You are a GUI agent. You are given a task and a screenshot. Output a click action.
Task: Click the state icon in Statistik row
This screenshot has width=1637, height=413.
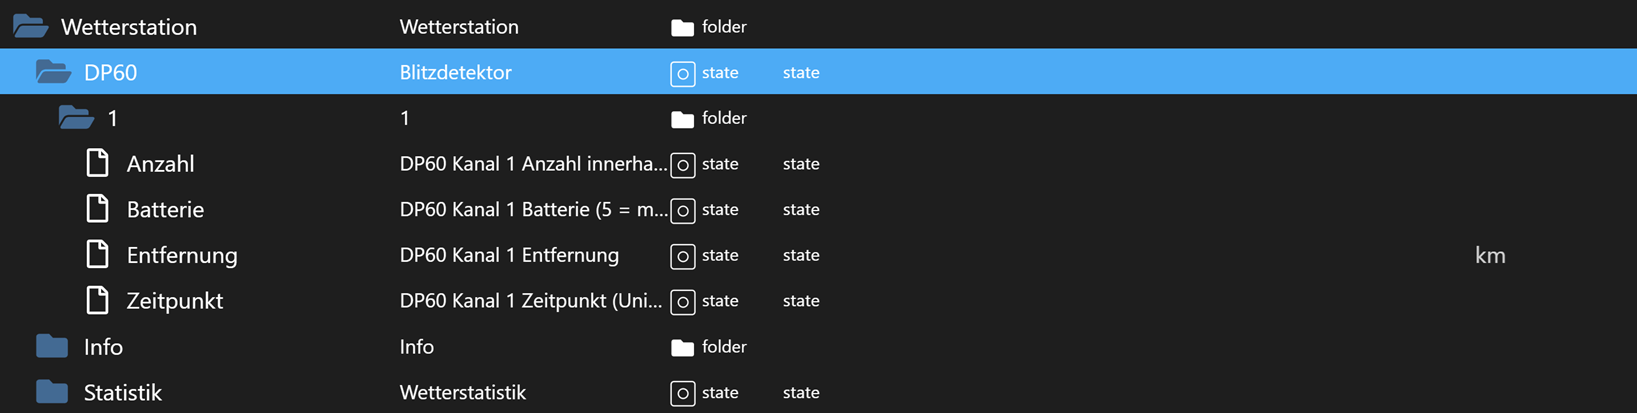tap(682, 393)
